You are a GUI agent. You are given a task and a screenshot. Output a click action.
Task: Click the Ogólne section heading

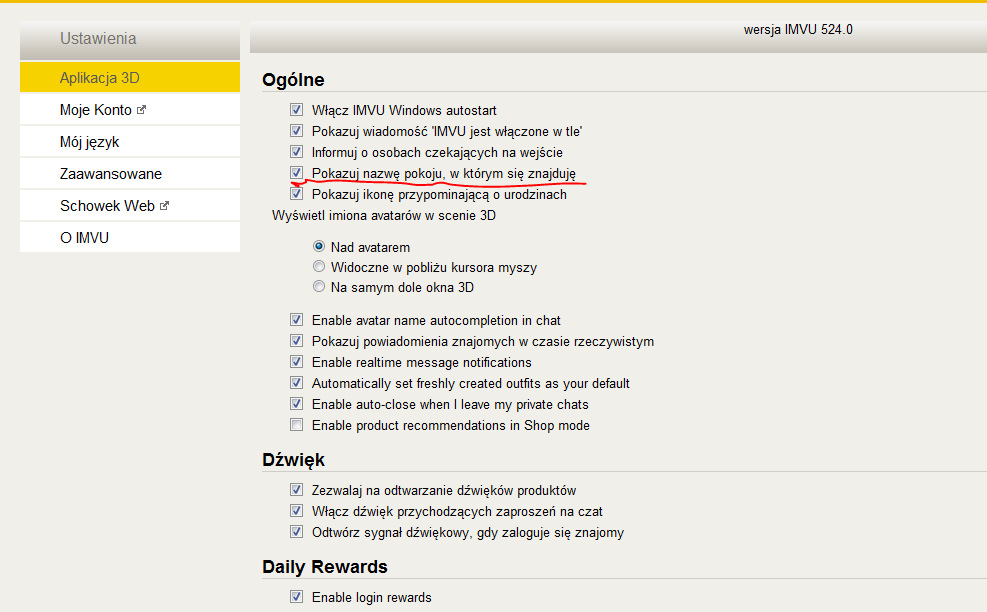click(x=293, y=80)
